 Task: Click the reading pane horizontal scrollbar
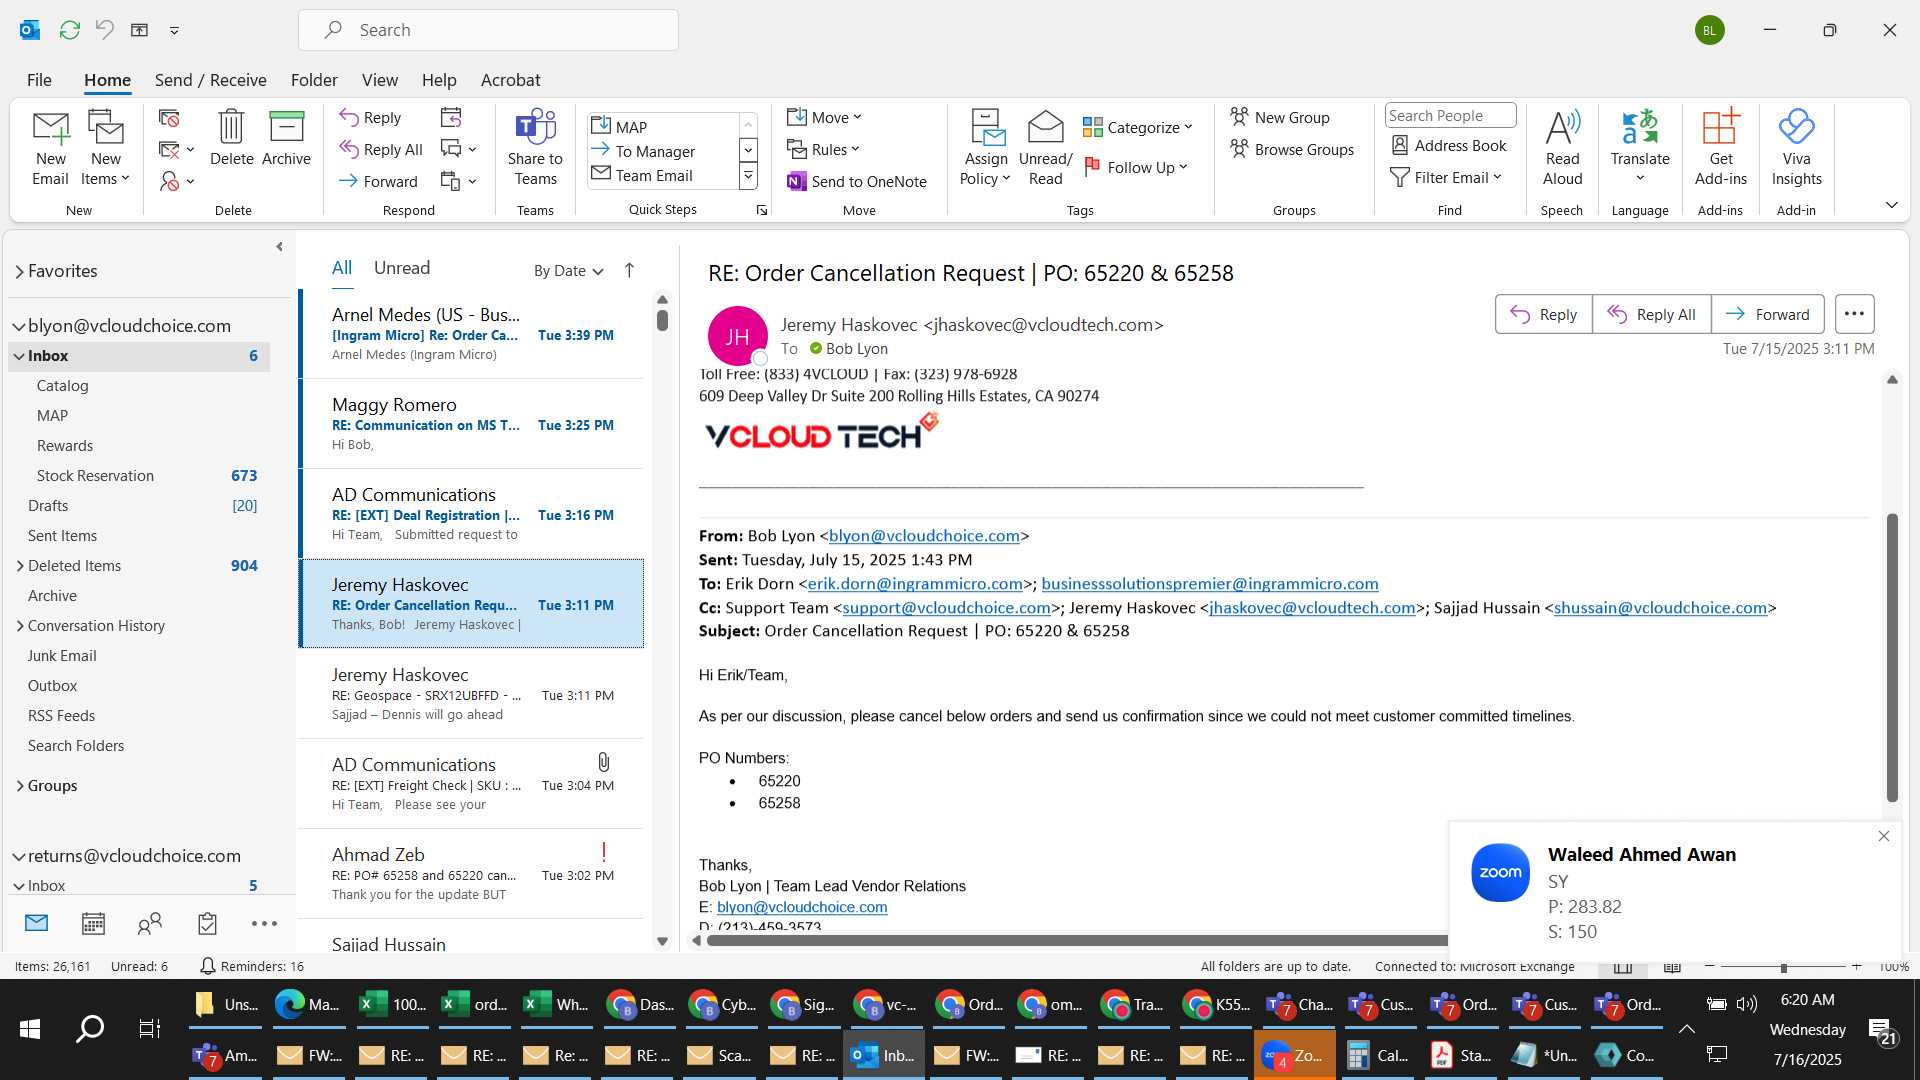pyautogui.click(x=1076, y=940)
